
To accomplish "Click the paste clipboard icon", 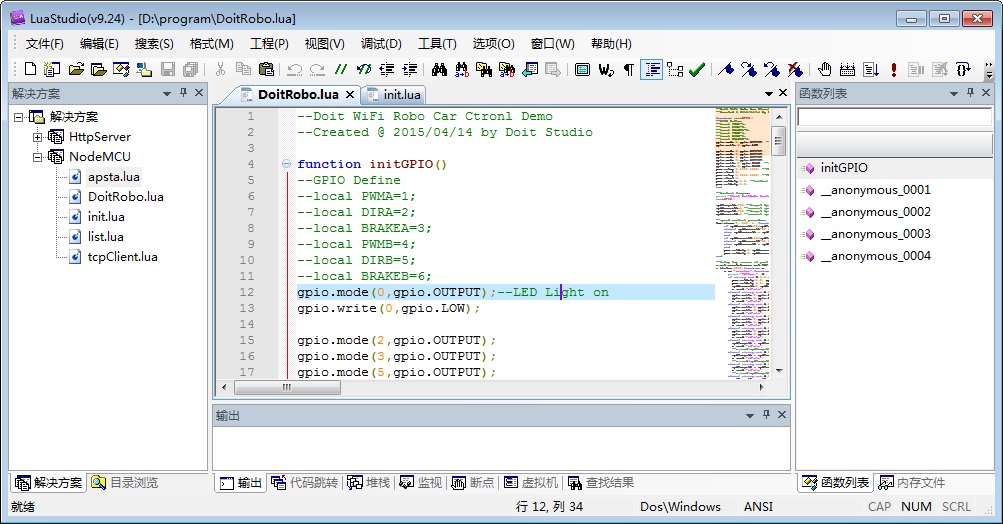I will pos(266,69).
